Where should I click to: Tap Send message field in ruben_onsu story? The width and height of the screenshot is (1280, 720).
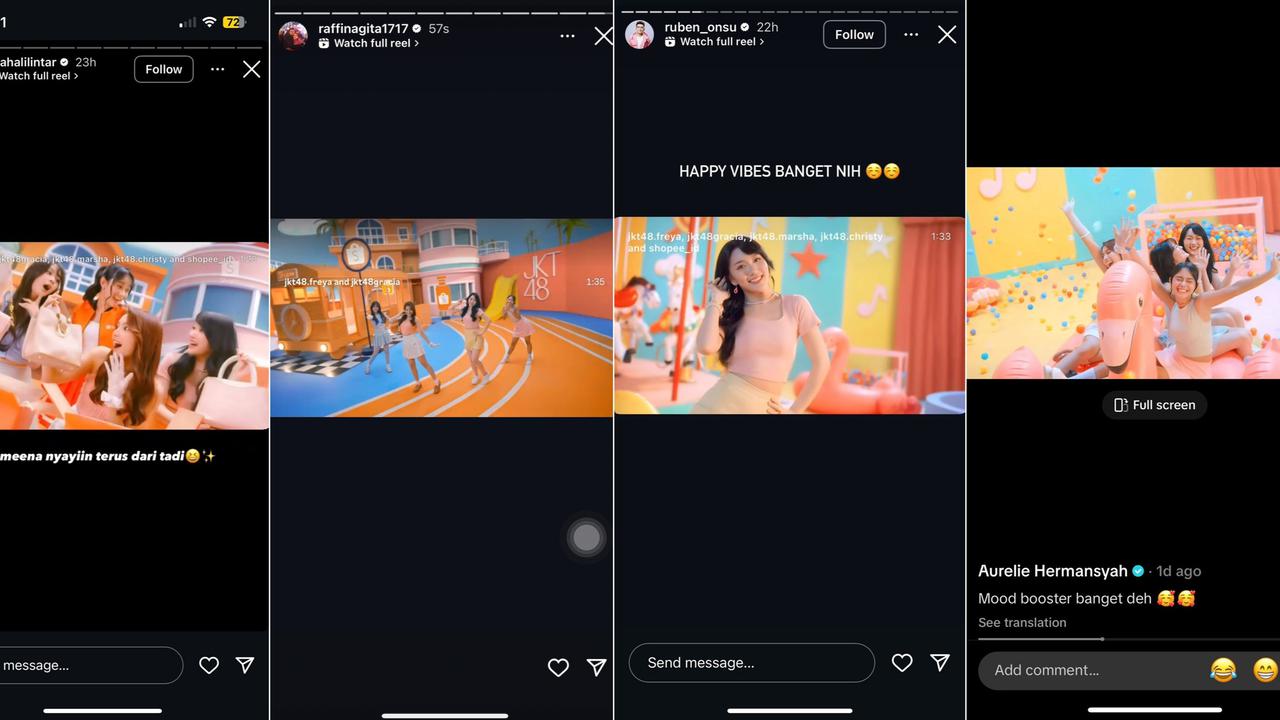coord(751,663)
